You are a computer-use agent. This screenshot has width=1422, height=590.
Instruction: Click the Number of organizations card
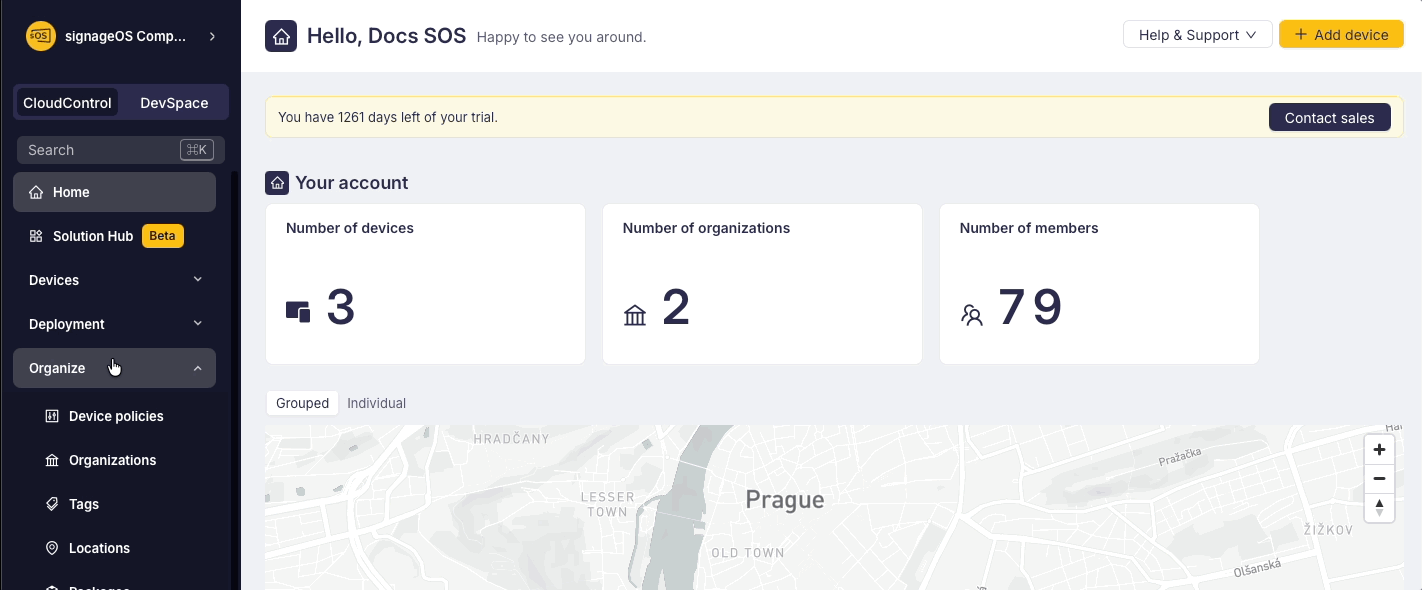click(x=762, y=284)
